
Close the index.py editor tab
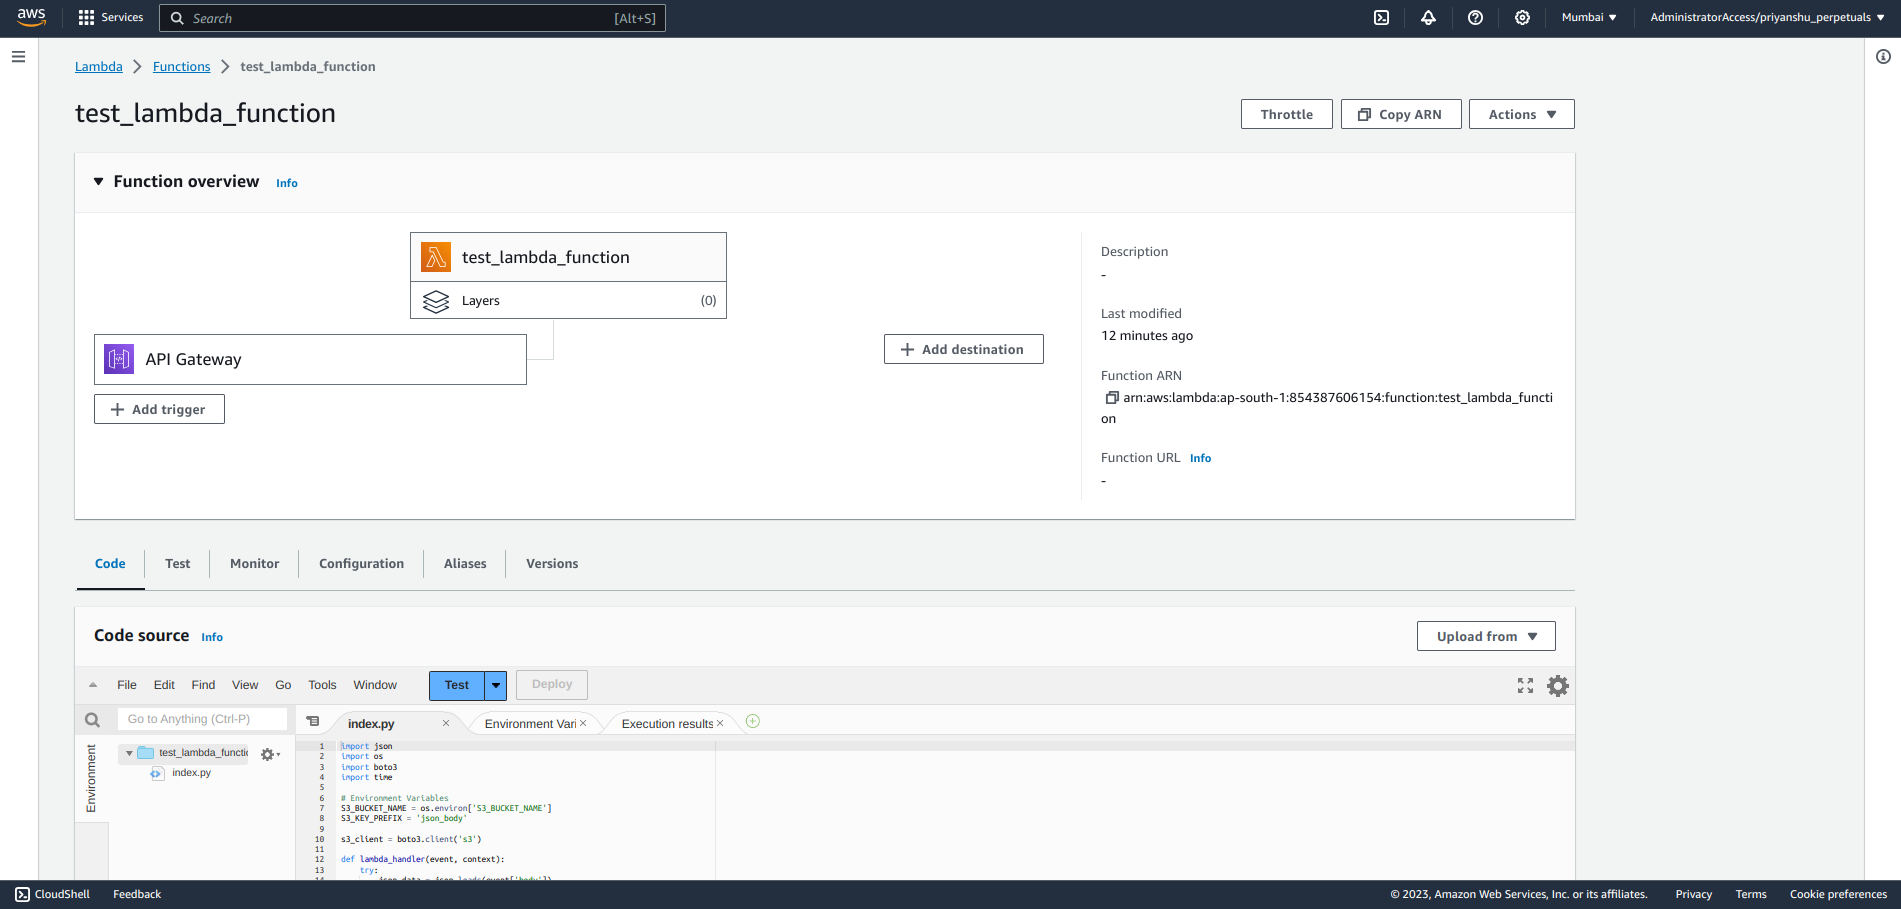[446, 723]
